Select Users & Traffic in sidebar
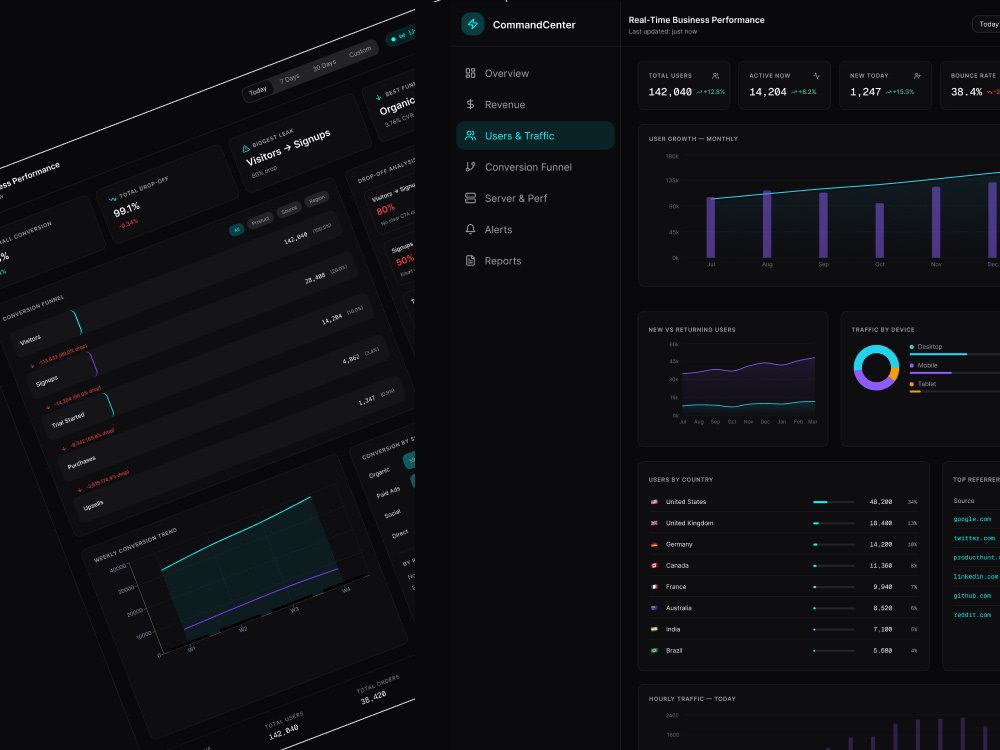The width and height of the screenshot is (1000, 750). [535, 136]
